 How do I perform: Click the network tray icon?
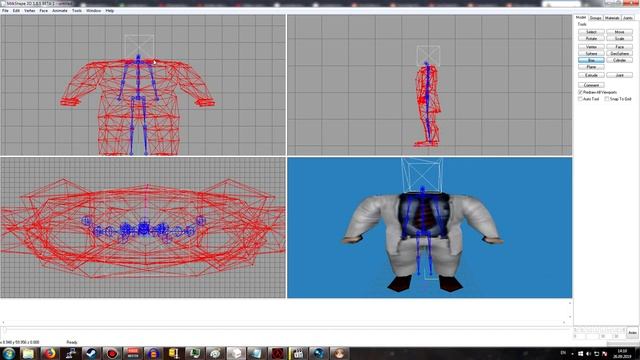click(x=596, y=354)
